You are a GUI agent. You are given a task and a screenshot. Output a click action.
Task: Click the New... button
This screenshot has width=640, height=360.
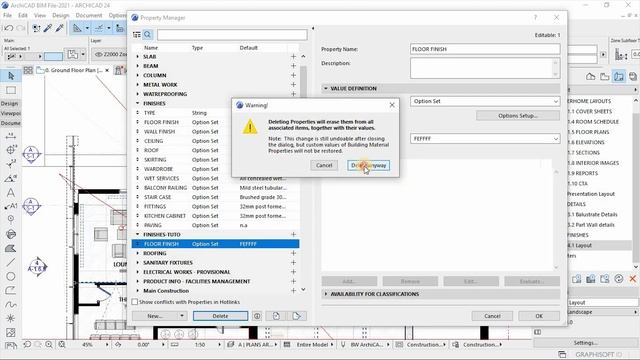(155, 316)
